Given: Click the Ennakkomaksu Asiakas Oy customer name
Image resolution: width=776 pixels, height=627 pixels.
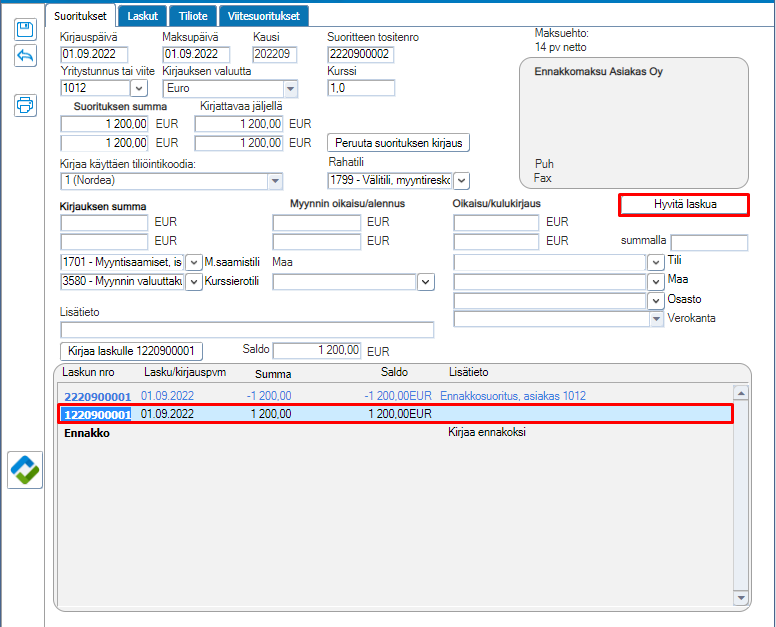Looking at the screenshot, I should click(598, 71).
